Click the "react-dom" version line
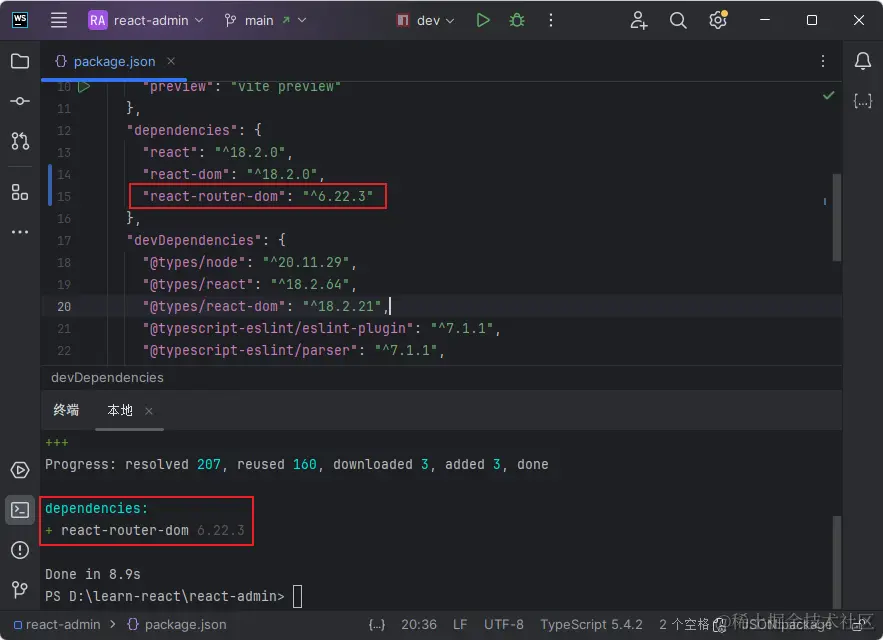This screenshot has height=640, width=883. (x=233, y=174)
